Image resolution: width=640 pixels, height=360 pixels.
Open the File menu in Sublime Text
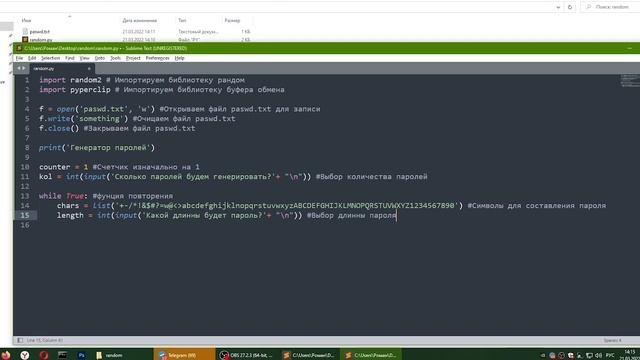tap(19, 58)
